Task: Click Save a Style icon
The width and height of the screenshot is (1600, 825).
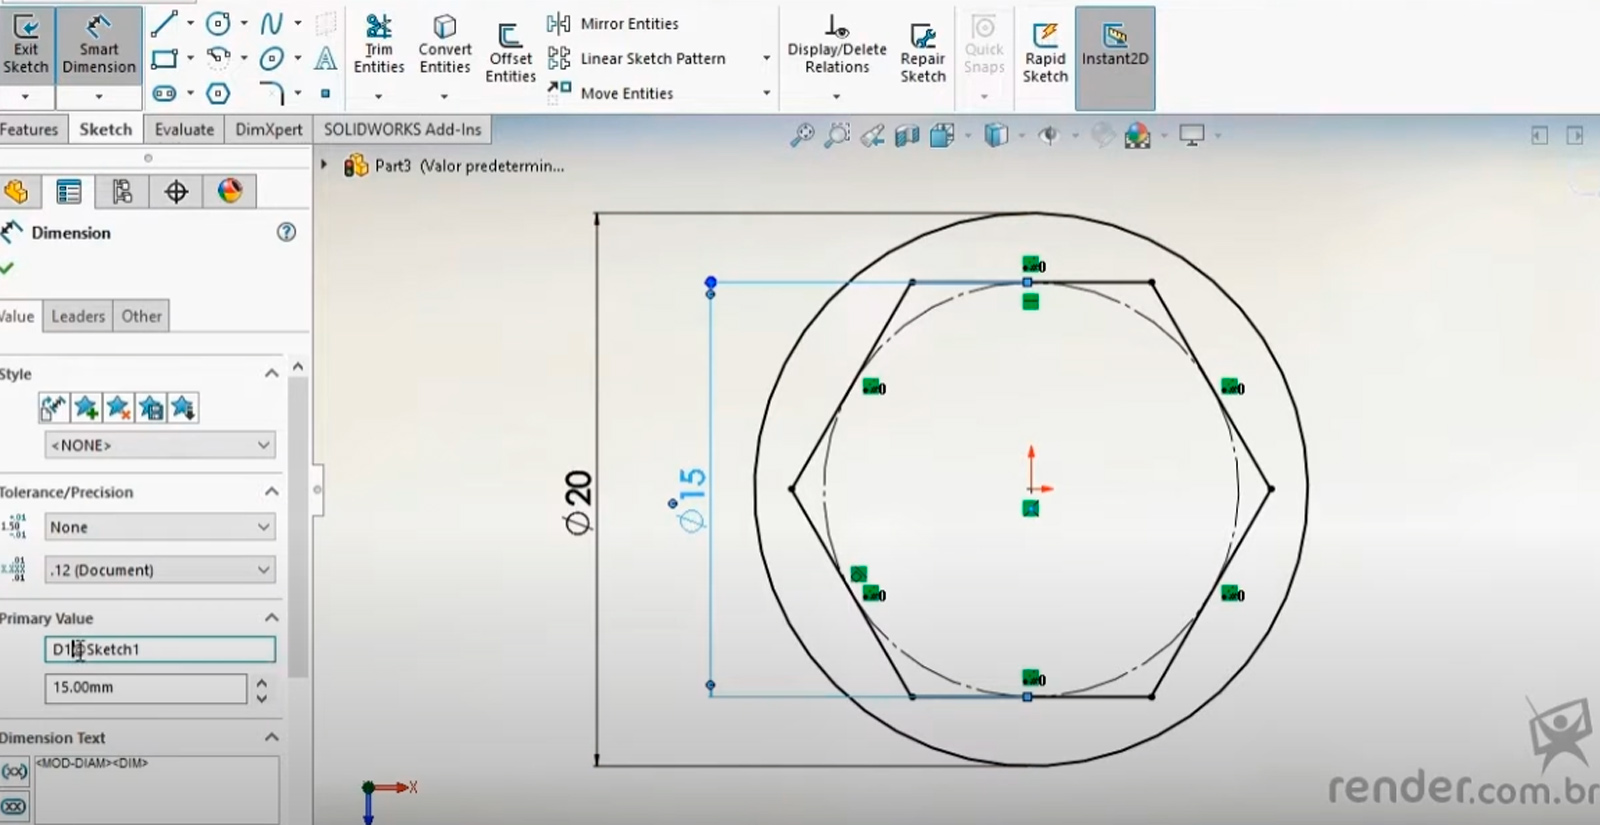Action: (151, 408)
